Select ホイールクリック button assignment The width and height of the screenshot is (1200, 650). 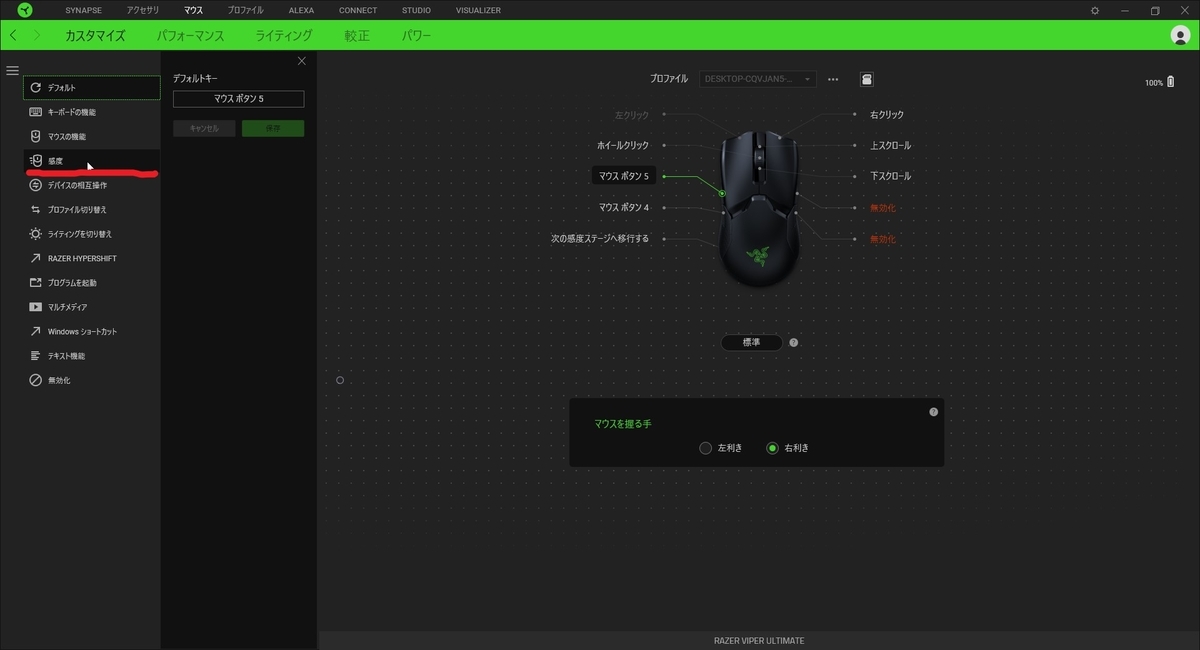click(623, 146)
